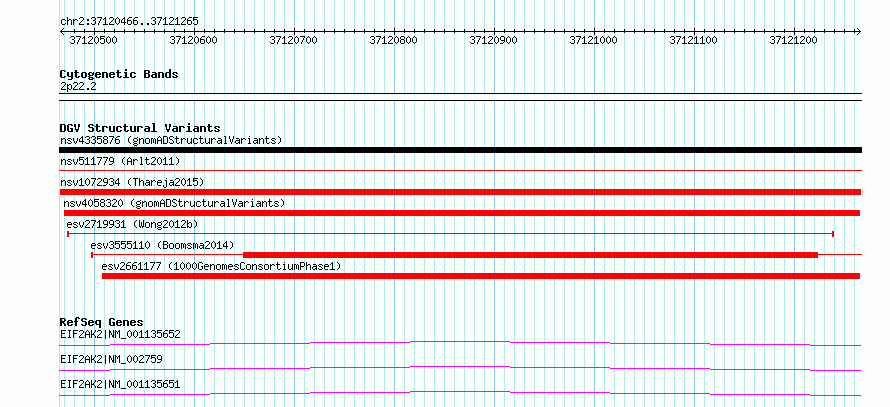Open variant label esv2661177 (1000GenomesConsortiumPhase1)
This screenshot has width=890, height=407.
pos(221,266)
